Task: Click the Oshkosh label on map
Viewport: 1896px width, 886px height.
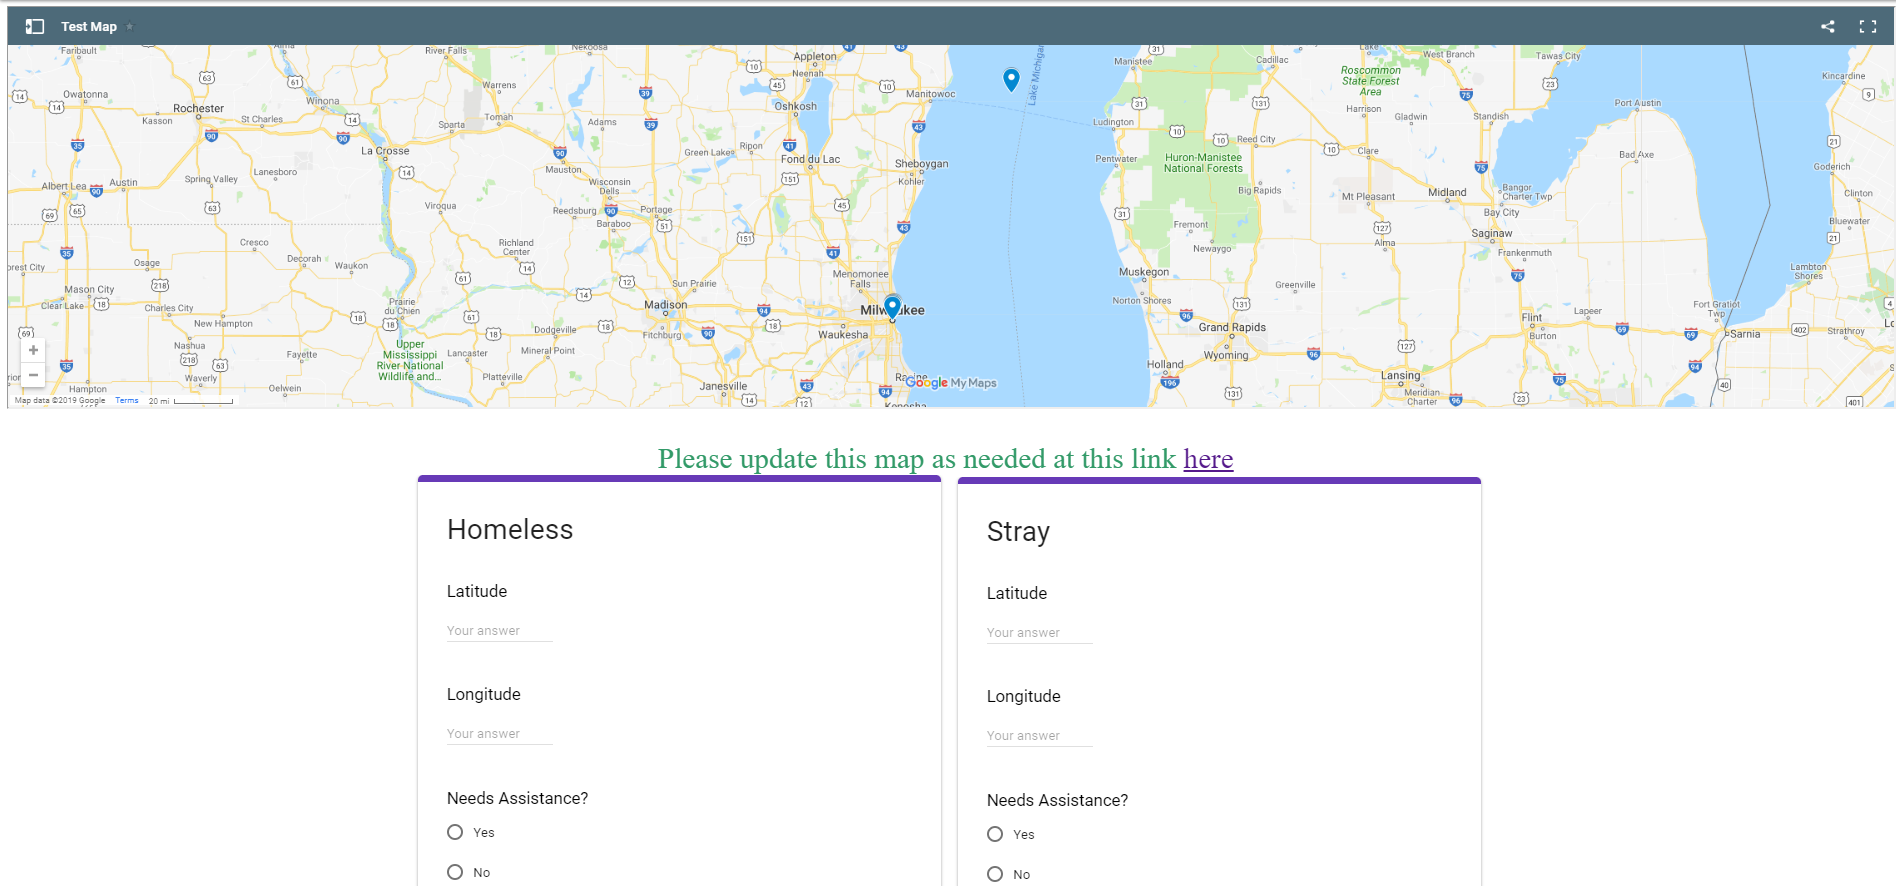Action: (795, 106)
